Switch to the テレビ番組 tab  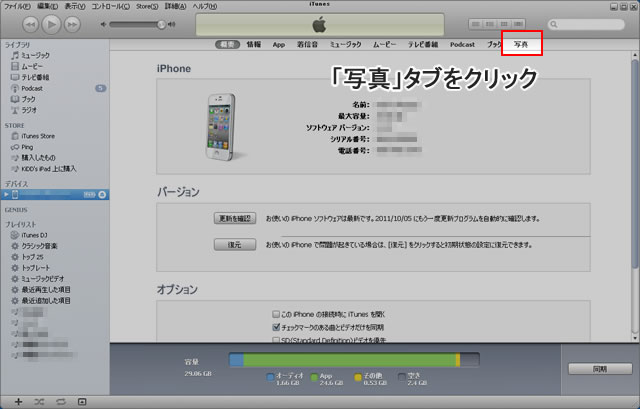(423, 44)
